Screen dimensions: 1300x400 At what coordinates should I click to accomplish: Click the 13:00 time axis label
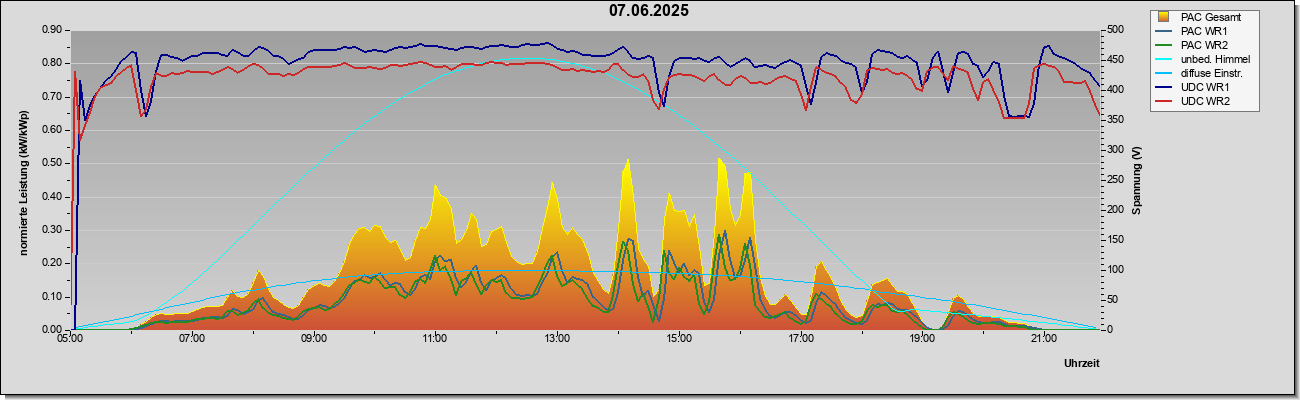[x=556, y=339]
